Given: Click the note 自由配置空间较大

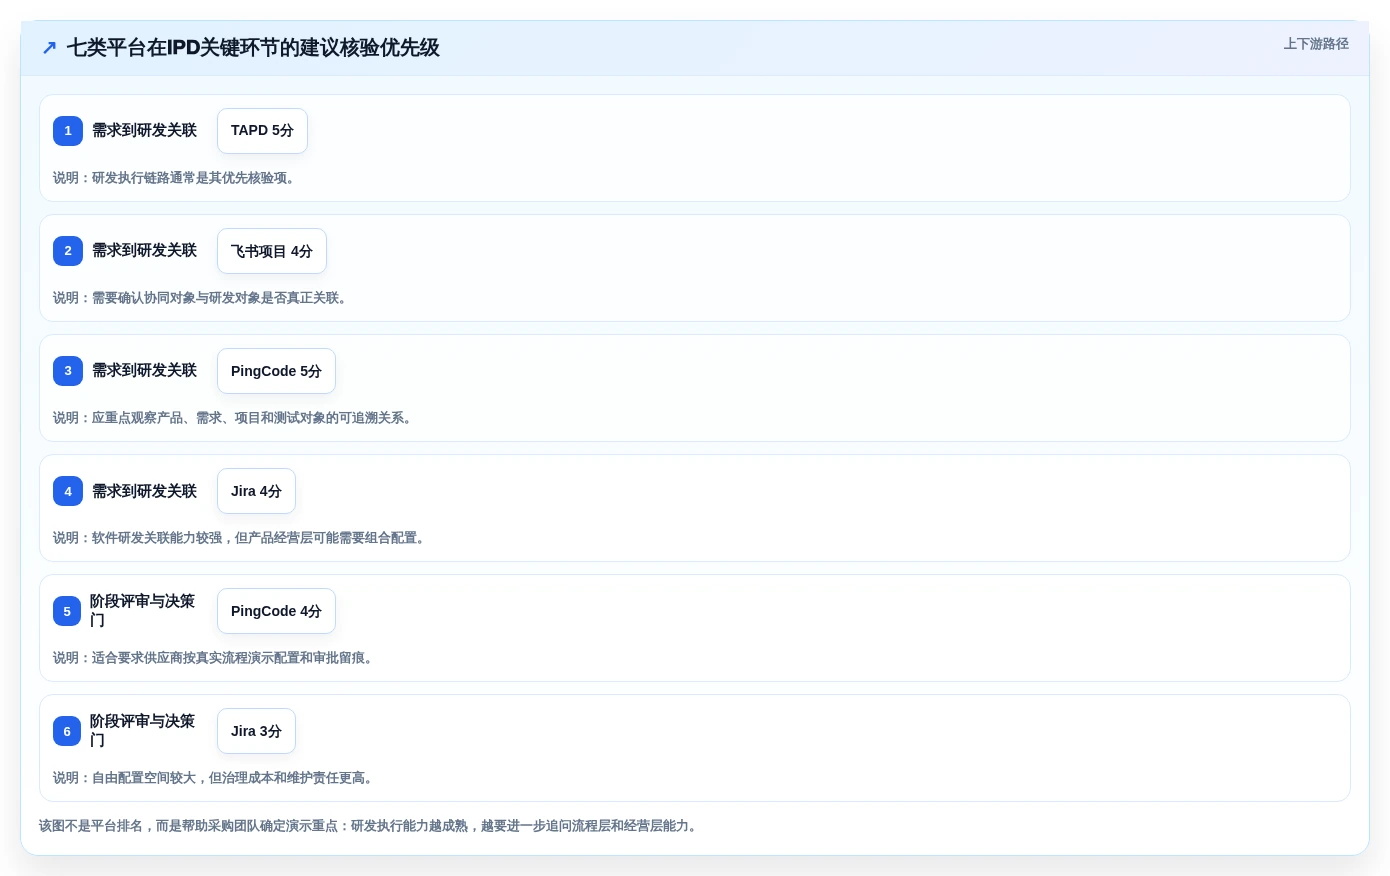Looking at the screenshot, I should click(213, 778).
